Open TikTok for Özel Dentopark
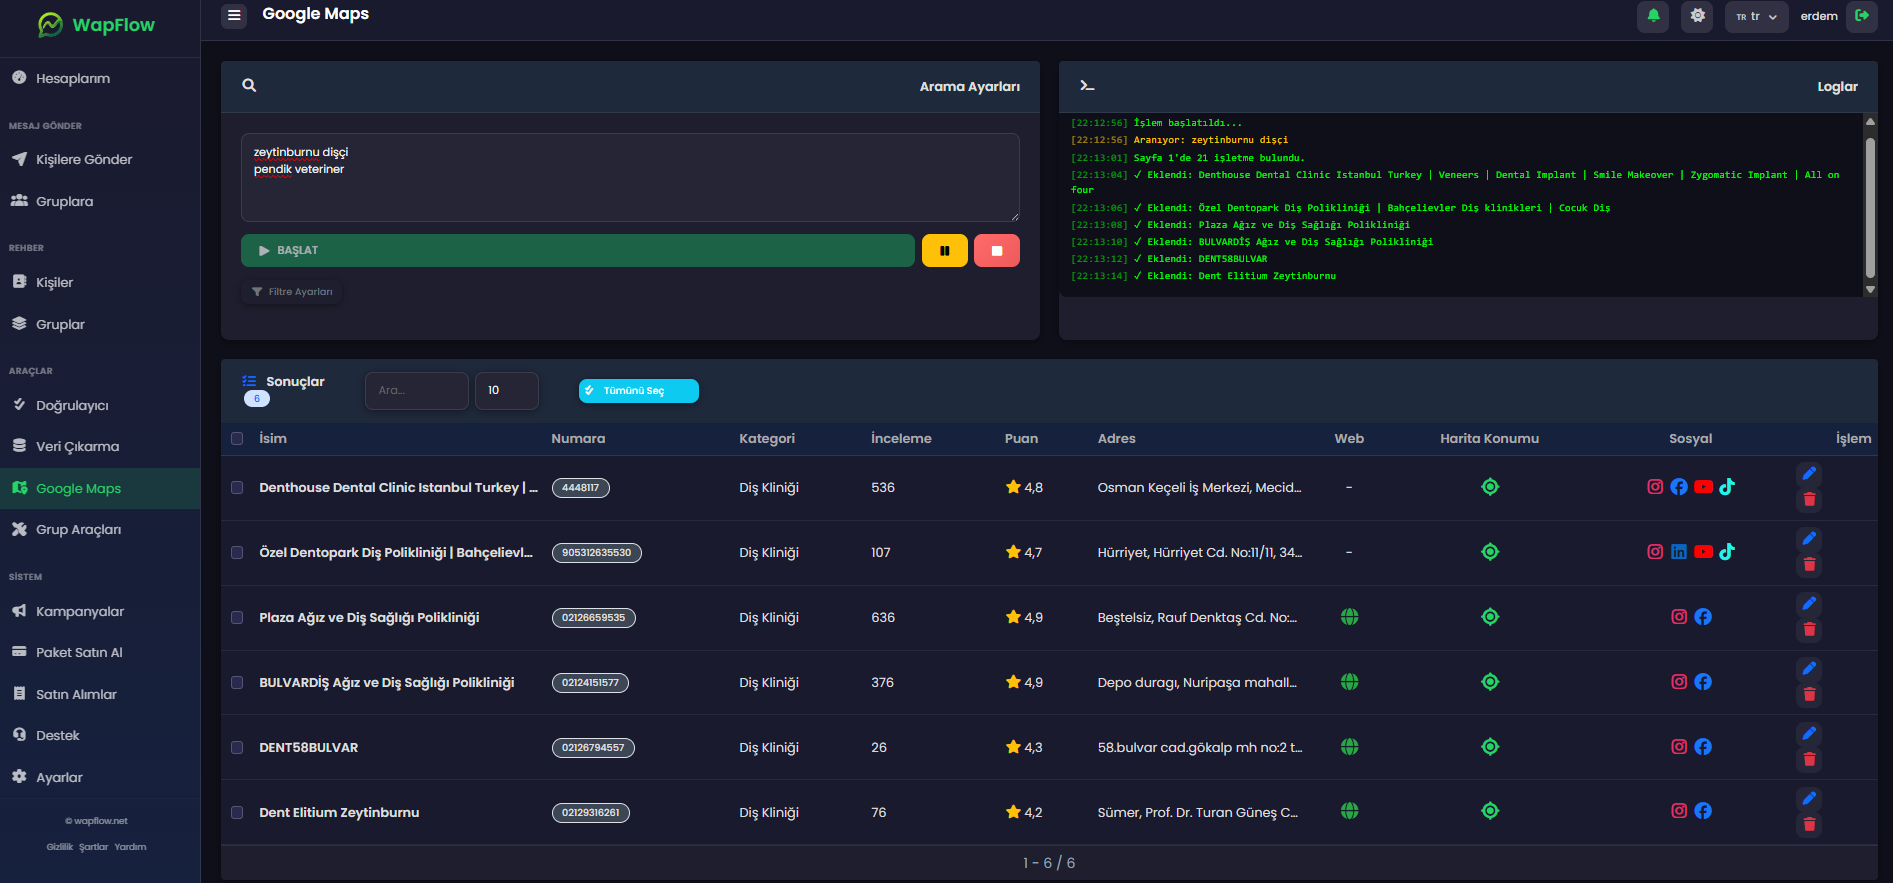This screenshot has width=1893, height=883. tap(1727, 552)
